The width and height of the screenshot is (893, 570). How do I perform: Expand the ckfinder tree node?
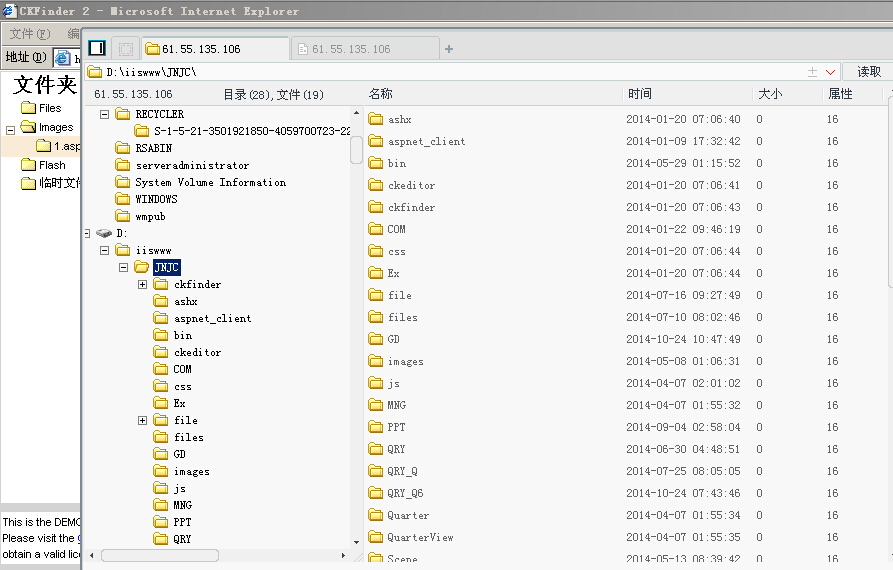pos(142,284)
